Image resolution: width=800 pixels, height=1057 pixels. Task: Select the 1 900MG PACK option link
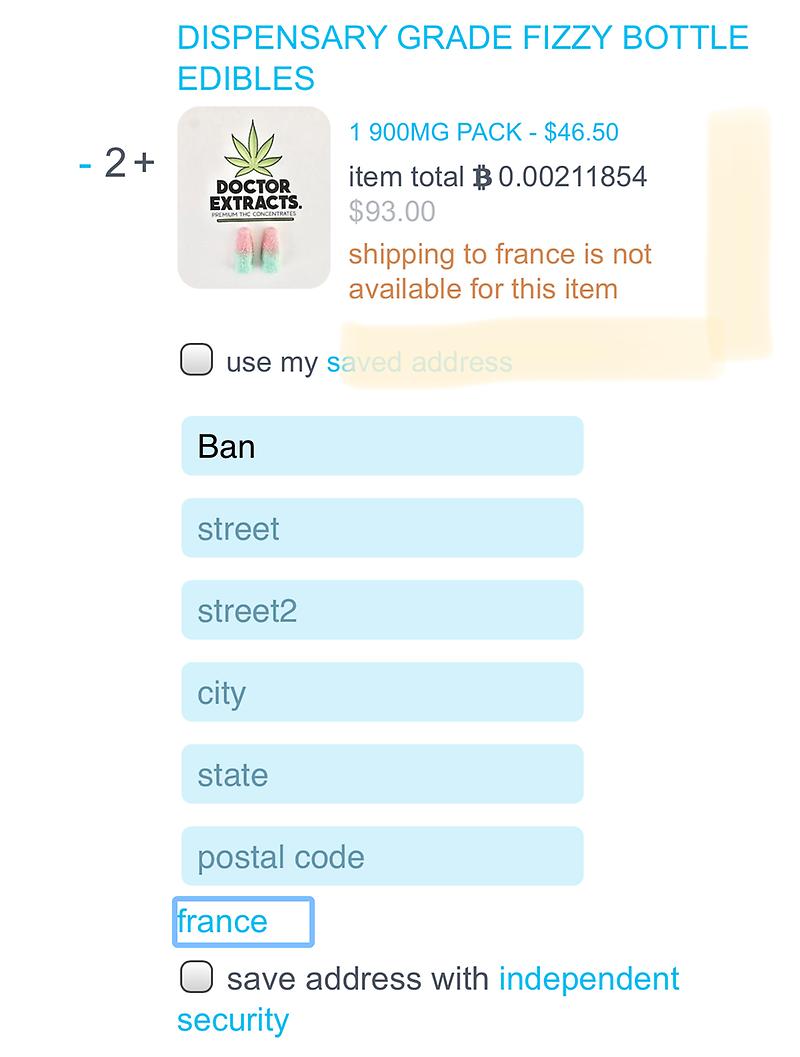[484, 132]
